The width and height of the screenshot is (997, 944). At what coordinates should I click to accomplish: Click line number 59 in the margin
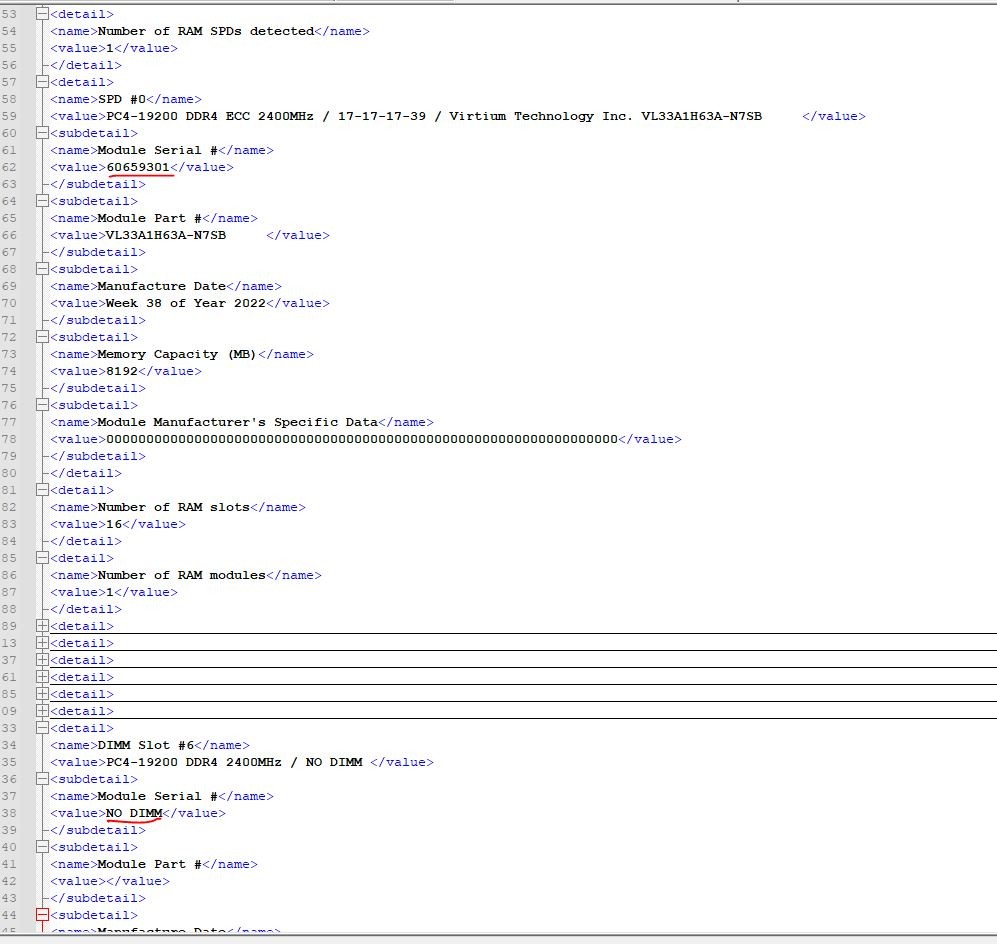tap(9, 116)
